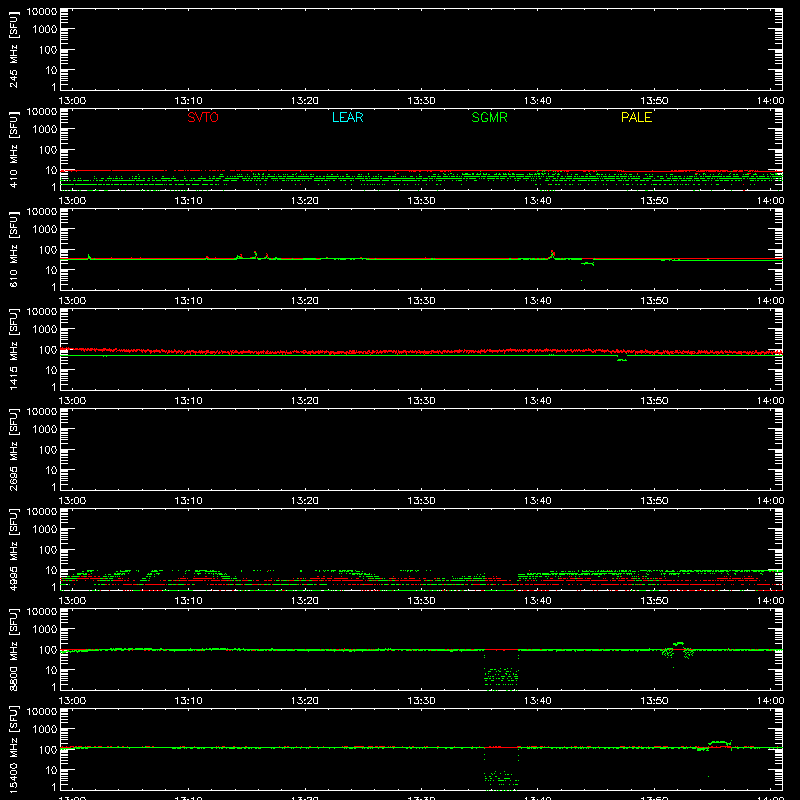The image size is (800, 800).
Task: Click 13:20 time label under 610 MHz panel
Action: click(305, 301)
